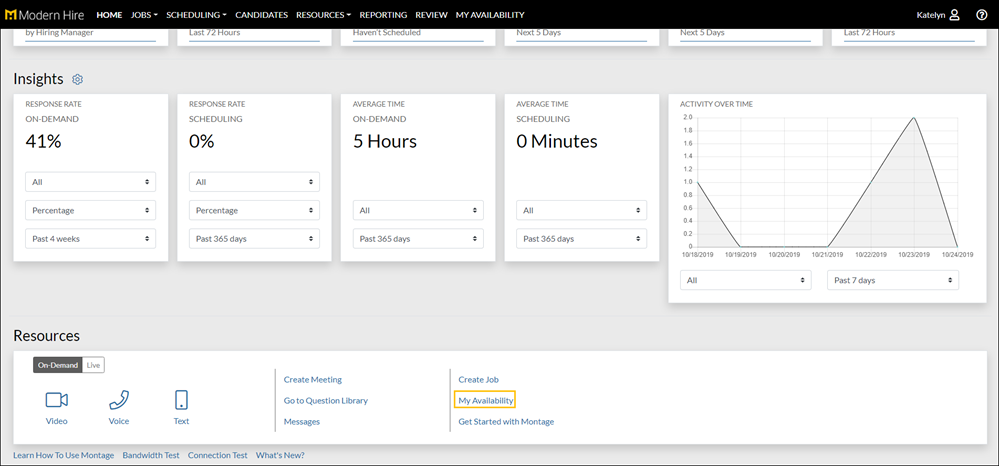Click the Voice phone icon
Image resolution: width=1000 pixels, height=466 pixels.
(119, 400)
